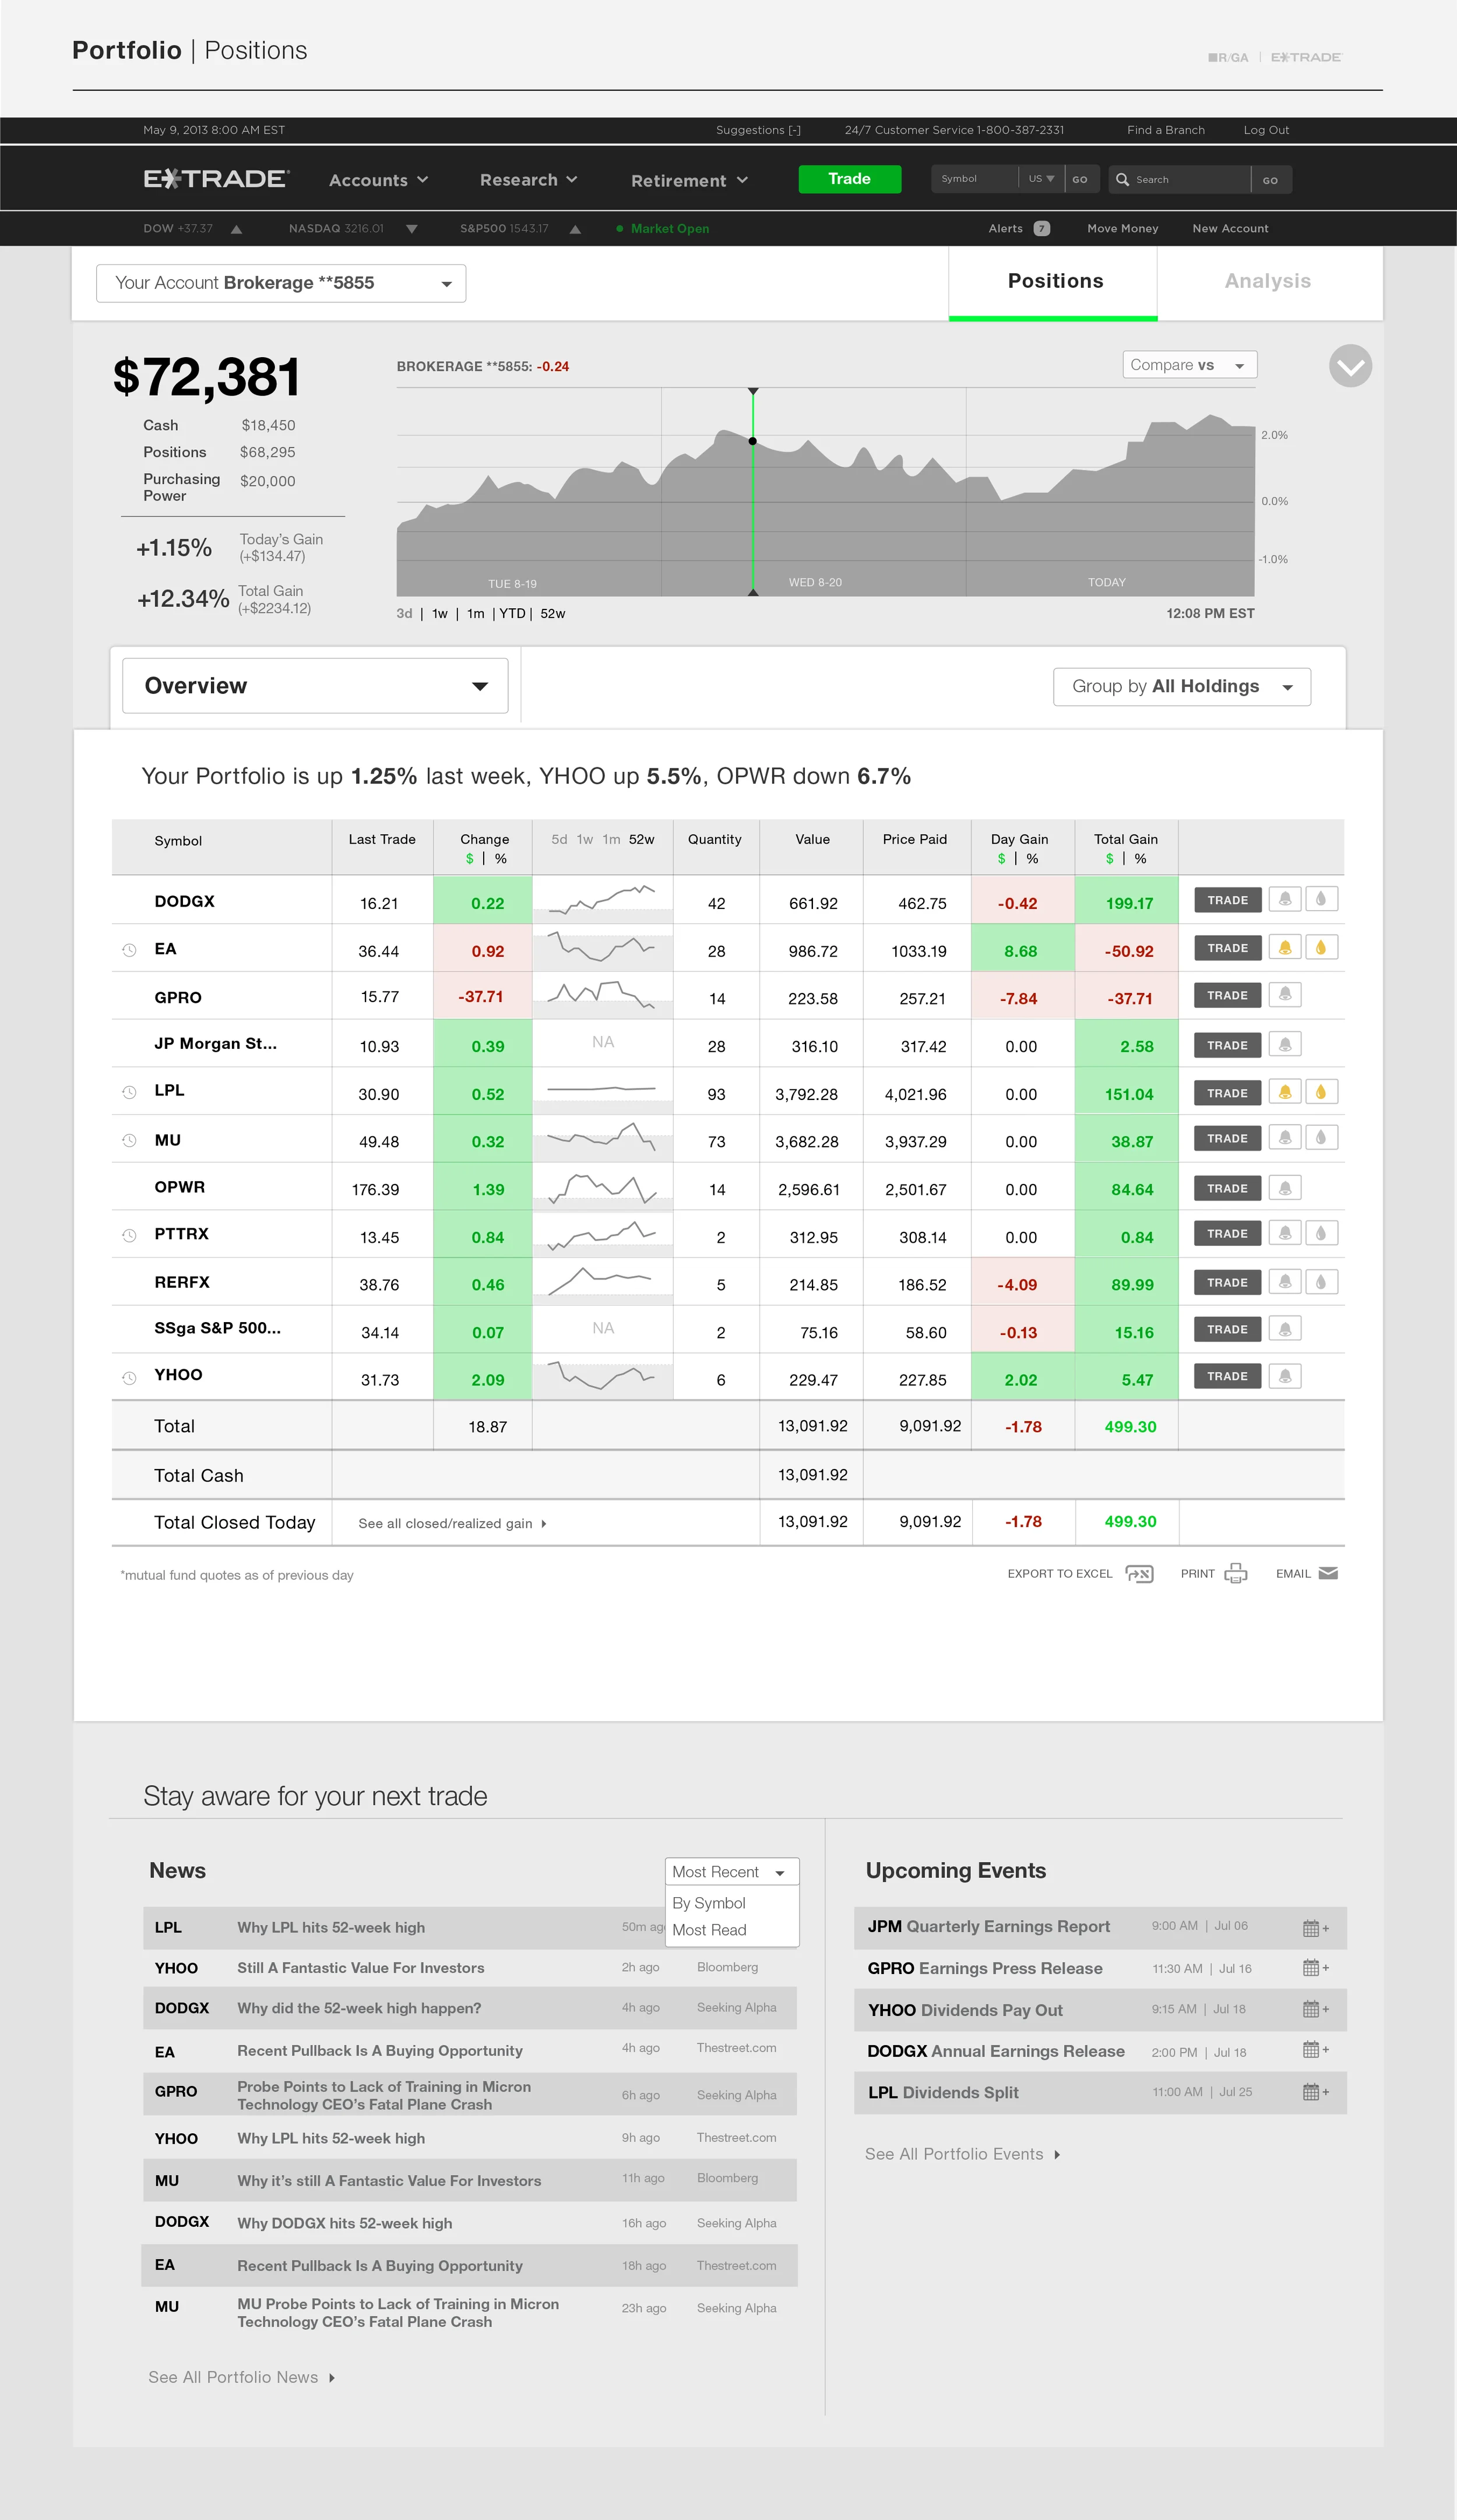Click the Email envelope icon

[1328, 1573]
